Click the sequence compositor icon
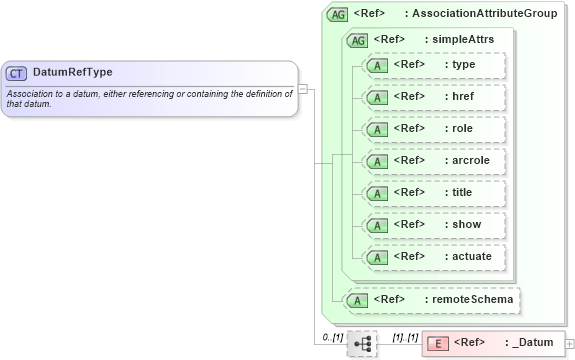The height and width of the screenshot is (360, 575). tap(362, 344)
